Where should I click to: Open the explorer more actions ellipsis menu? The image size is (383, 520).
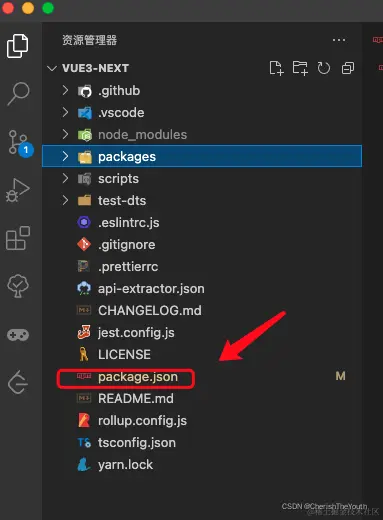click(x=339, y=40)
